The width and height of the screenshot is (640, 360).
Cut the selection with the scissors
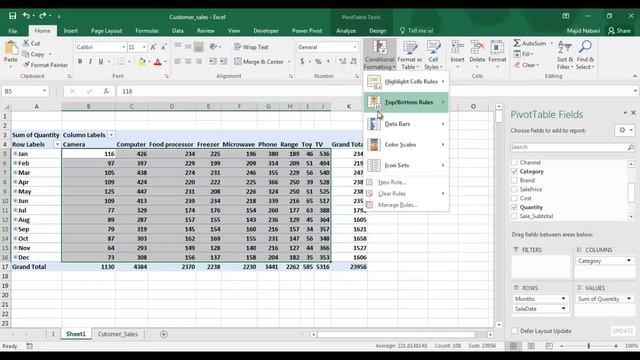pos(31,43)
